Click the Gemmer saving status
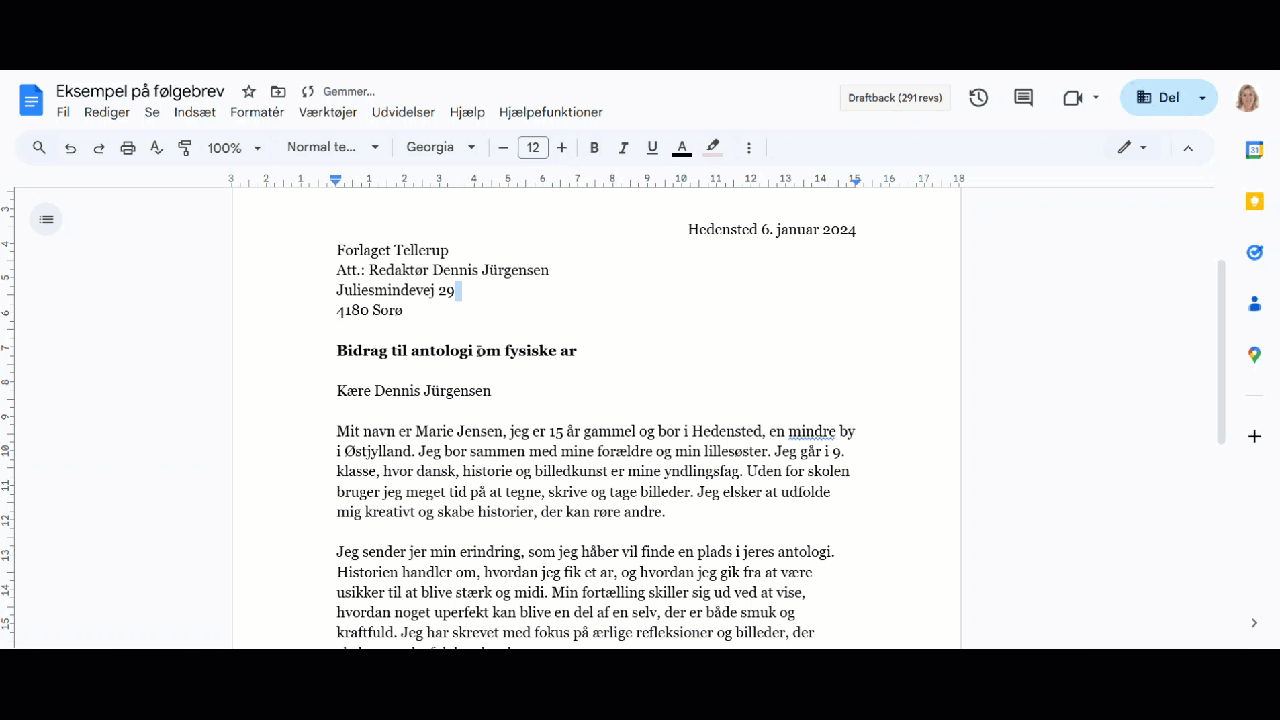 point(338,92)
